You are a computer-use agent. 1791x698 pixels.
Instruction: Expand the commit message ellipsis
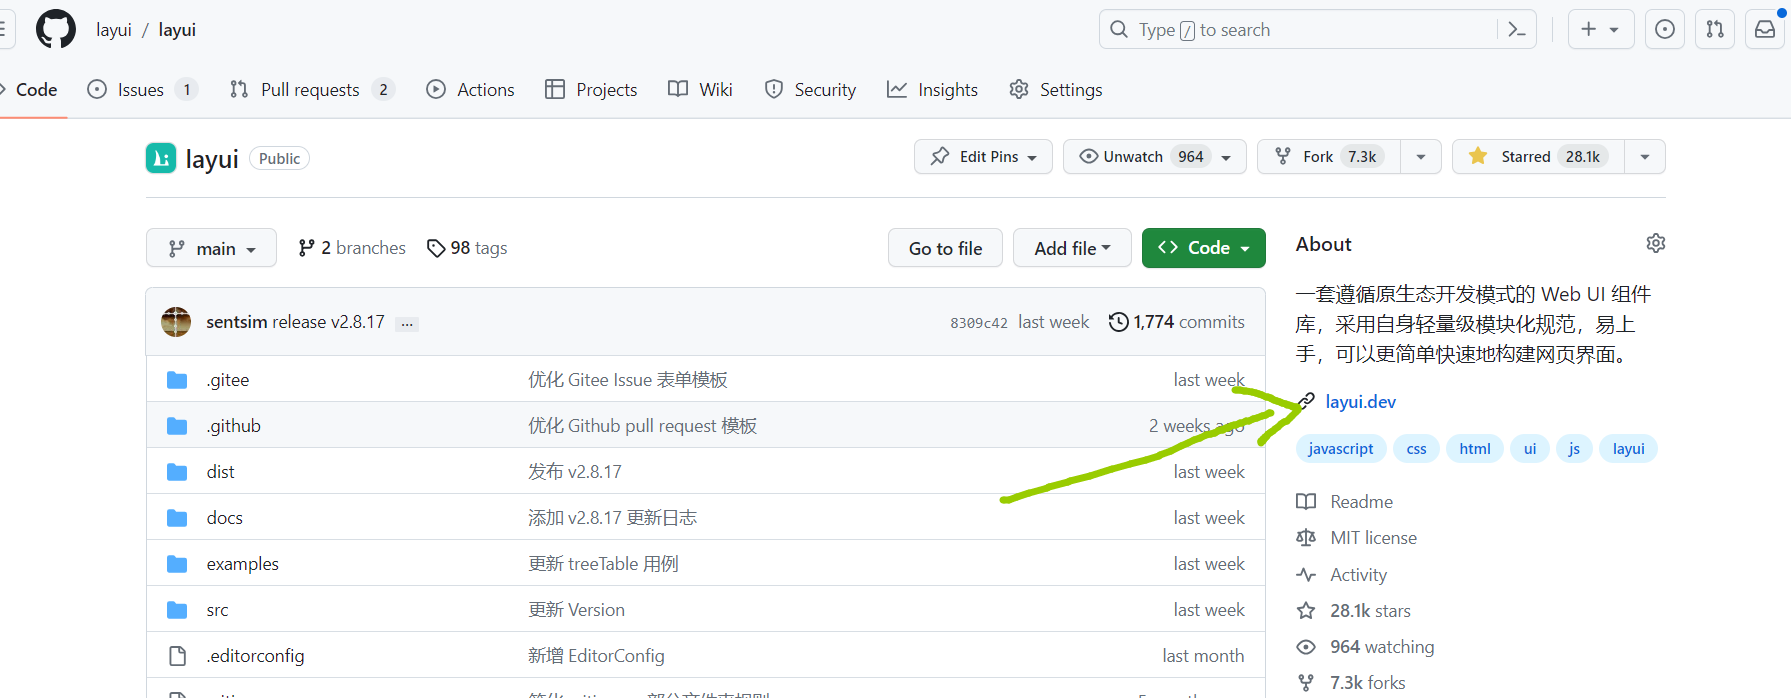coord(407,323)
